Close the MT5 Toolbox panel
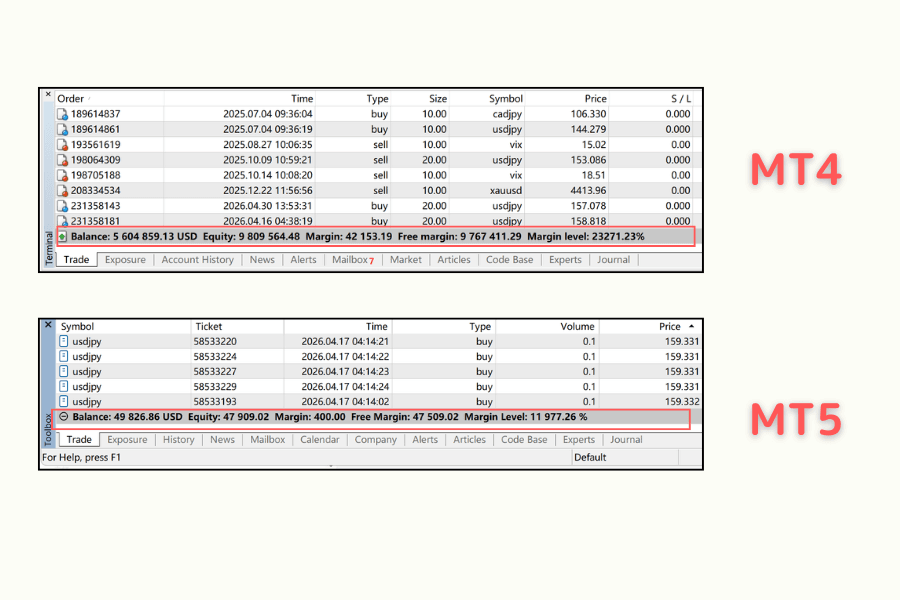The width and height of the screenshot is (900, 600). click(48, 324)
